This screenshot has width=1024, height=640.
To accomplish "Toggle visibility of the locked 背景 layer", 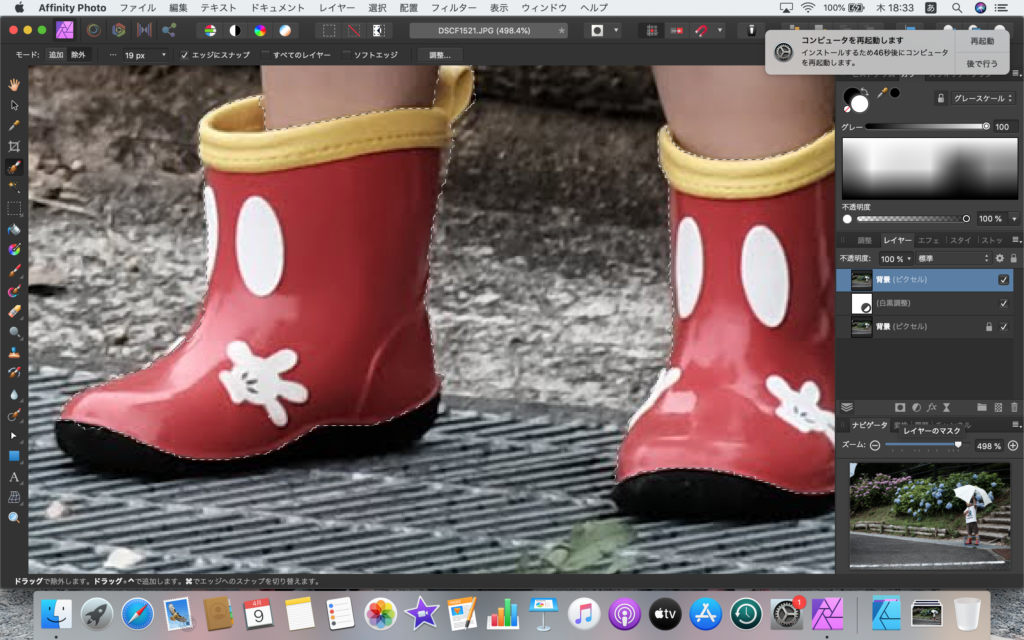I will (1003, 327).
